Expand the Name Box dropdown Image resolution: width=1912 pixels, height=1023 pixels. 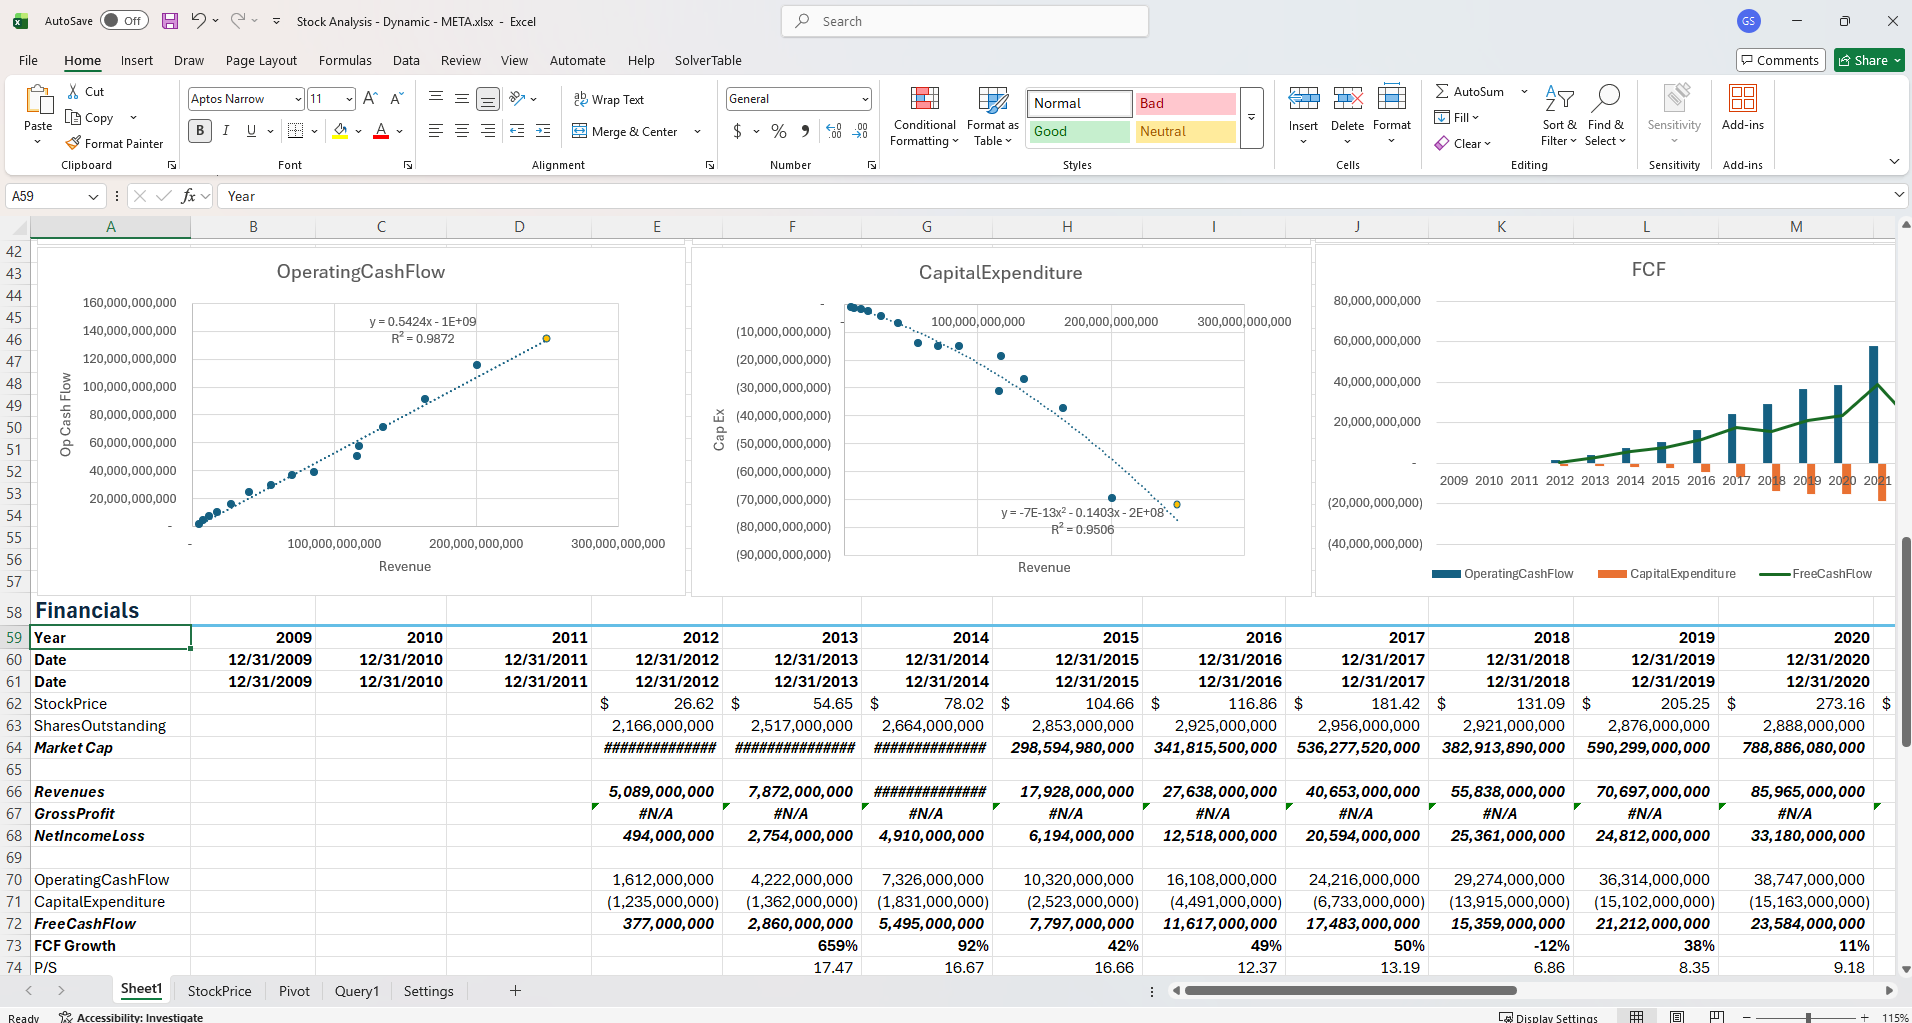coord(93,196)
